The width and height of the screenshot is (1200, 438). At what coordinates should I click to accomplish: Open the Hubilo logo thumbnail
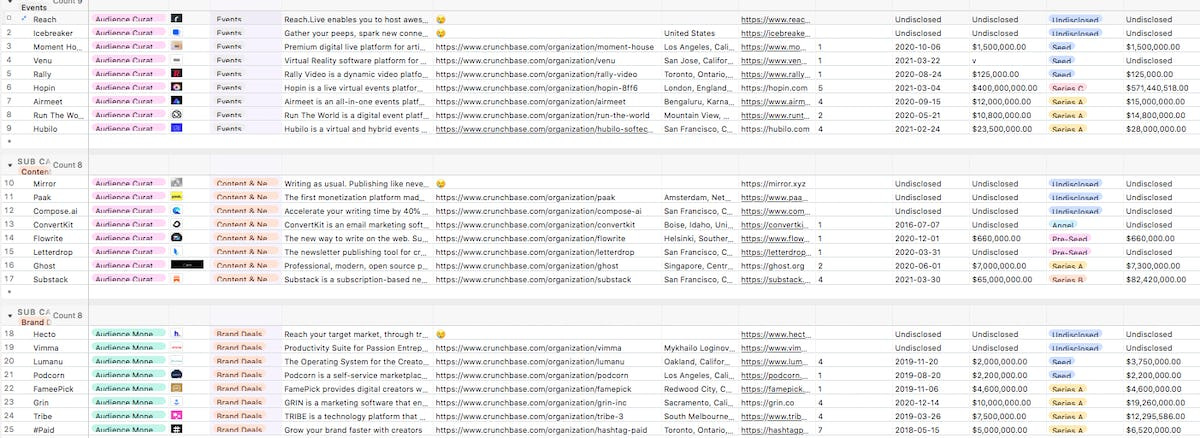[176, 128]
